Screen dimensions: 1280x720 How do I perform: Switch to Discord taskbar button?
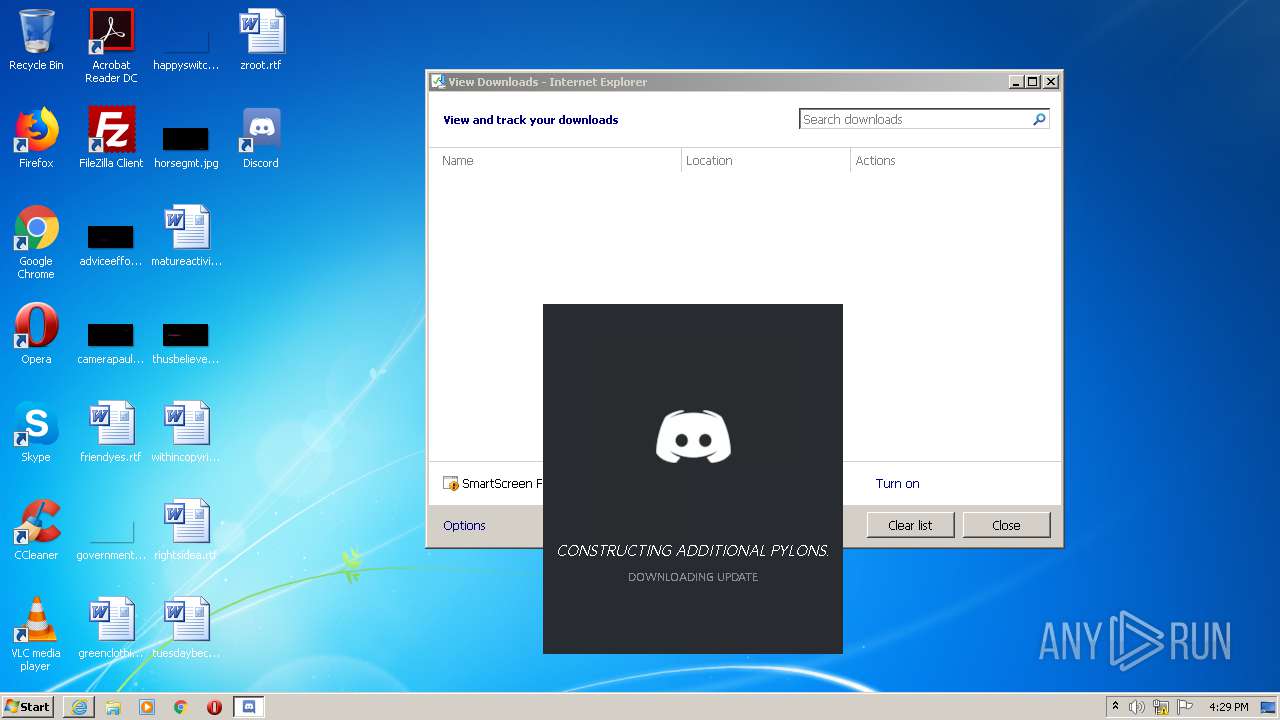(x=249, y=707)
